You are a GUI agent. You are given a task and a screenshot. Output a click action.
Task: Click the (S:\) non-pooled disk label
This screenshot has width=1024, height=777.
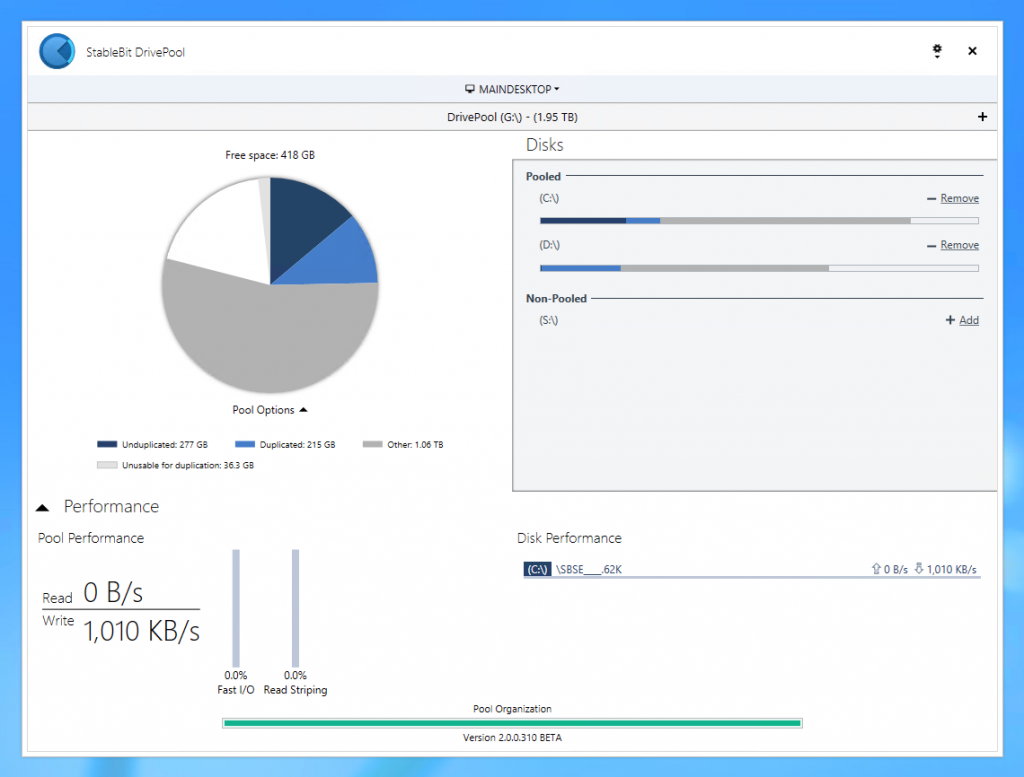click(x=549, y=321)
